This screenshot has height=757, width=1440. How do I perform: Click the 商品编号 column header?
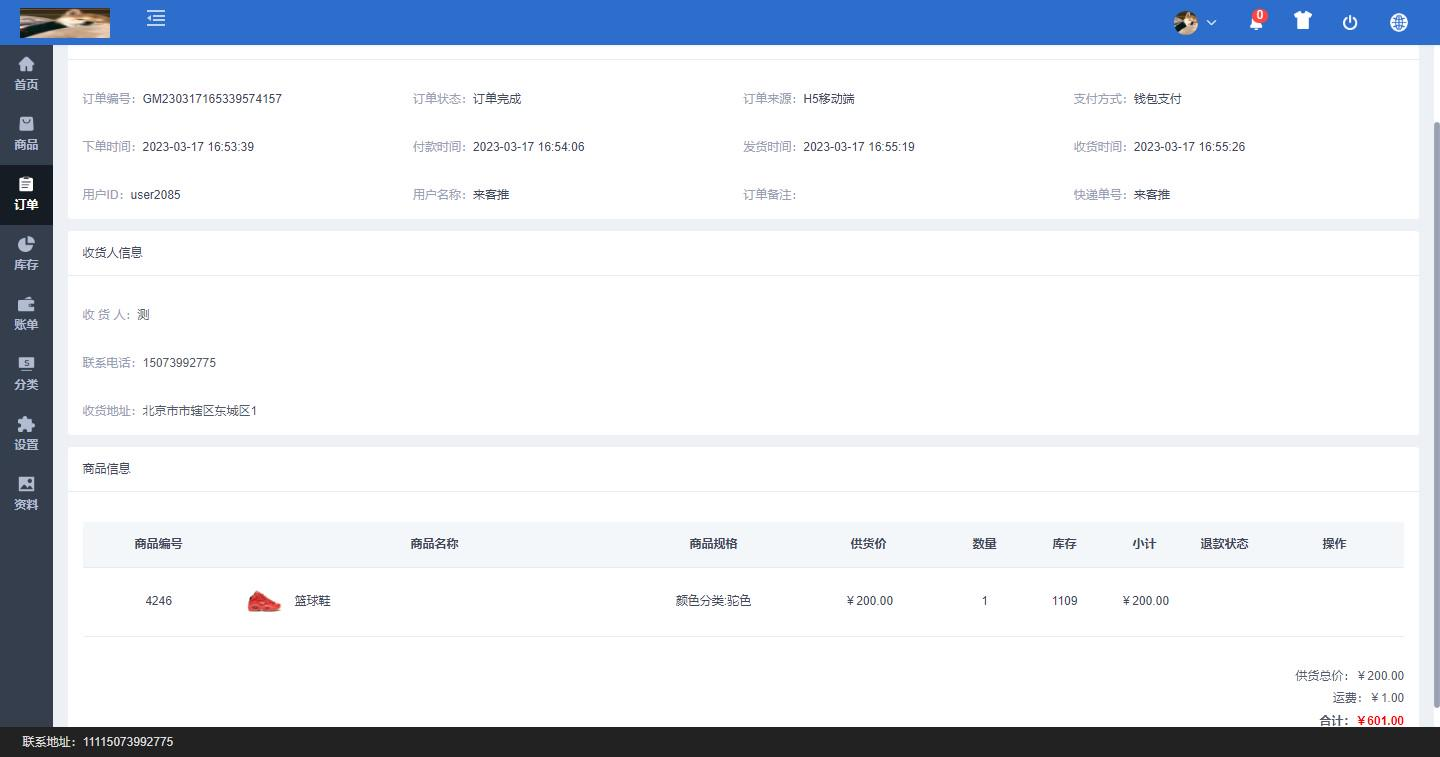(x=159, y=544)
